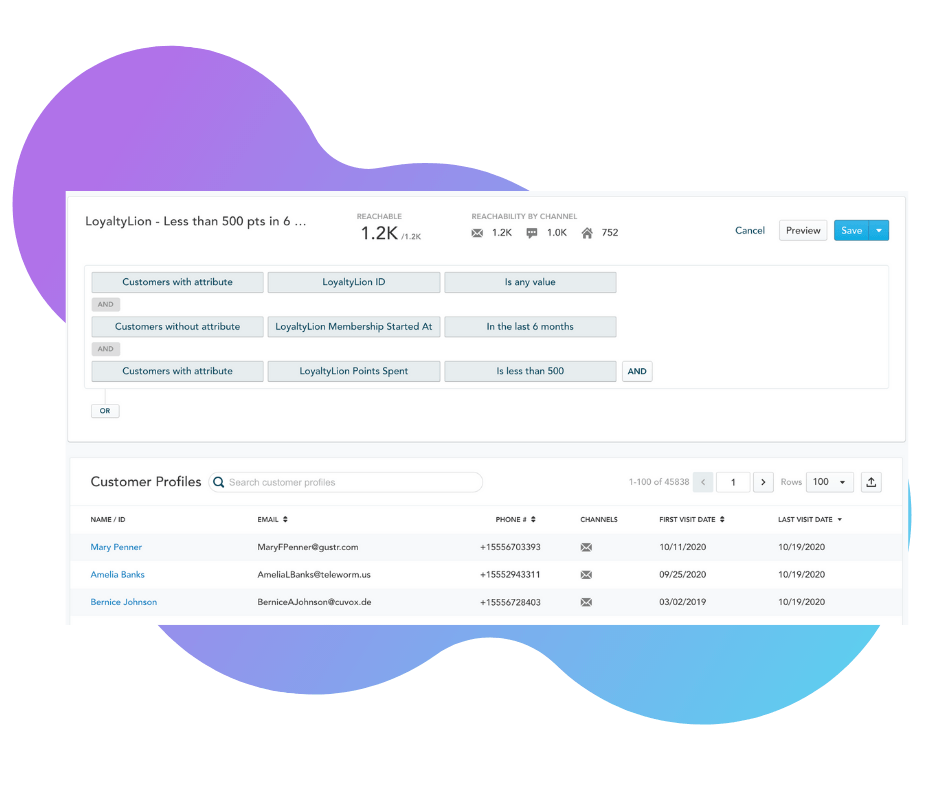Click first visit date 03/02/2019
This screenshot has width=940, height=788.
(682, 602)
